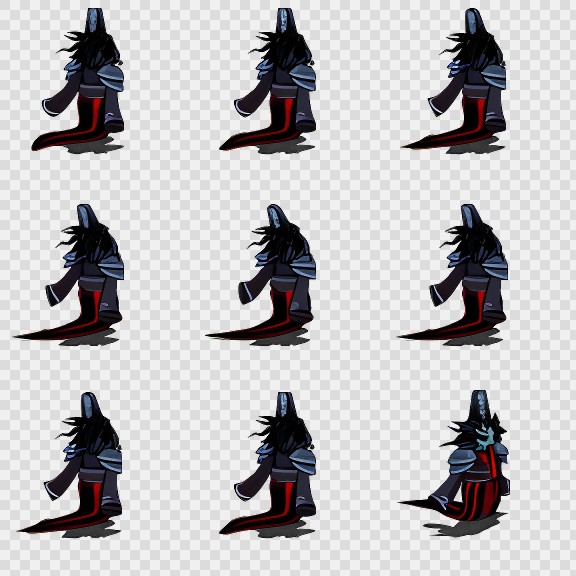Select the first sprite frame in middle row

[69, 275]
